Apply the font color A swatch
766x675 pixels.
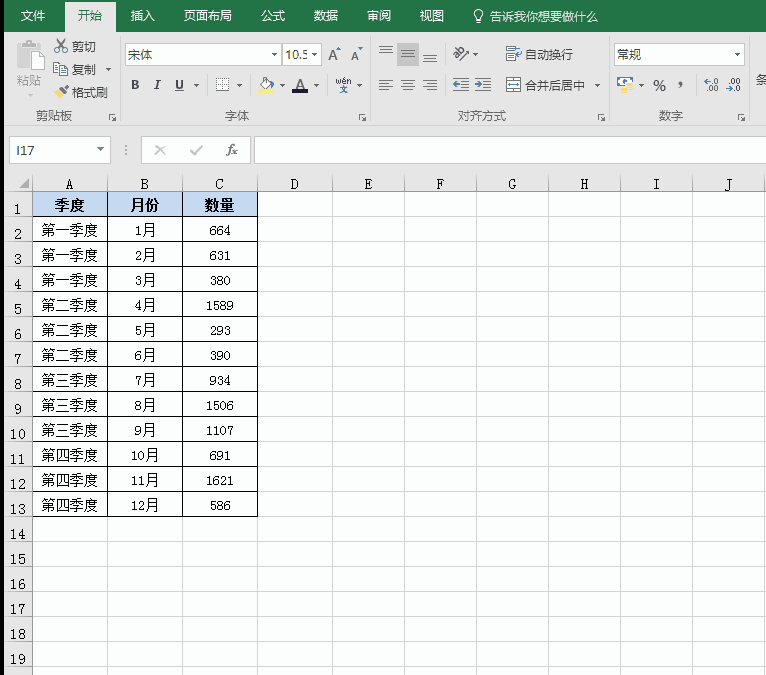point(300,85)
